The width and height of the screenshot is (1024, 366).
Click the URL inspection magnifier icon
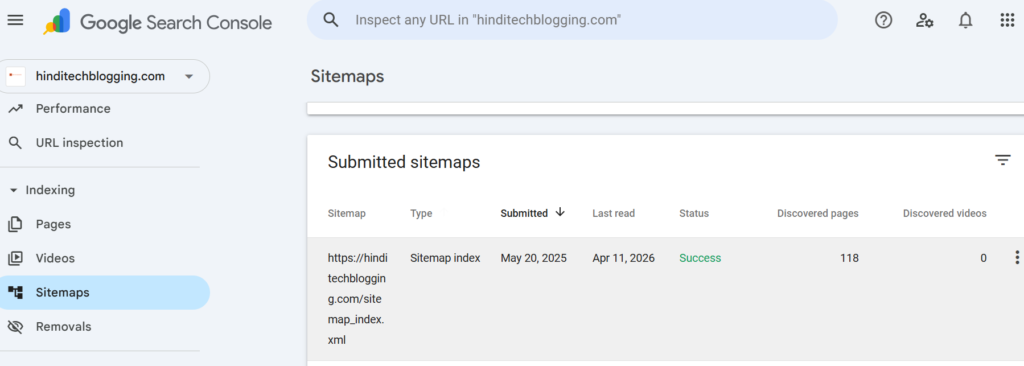click(15, 142)
